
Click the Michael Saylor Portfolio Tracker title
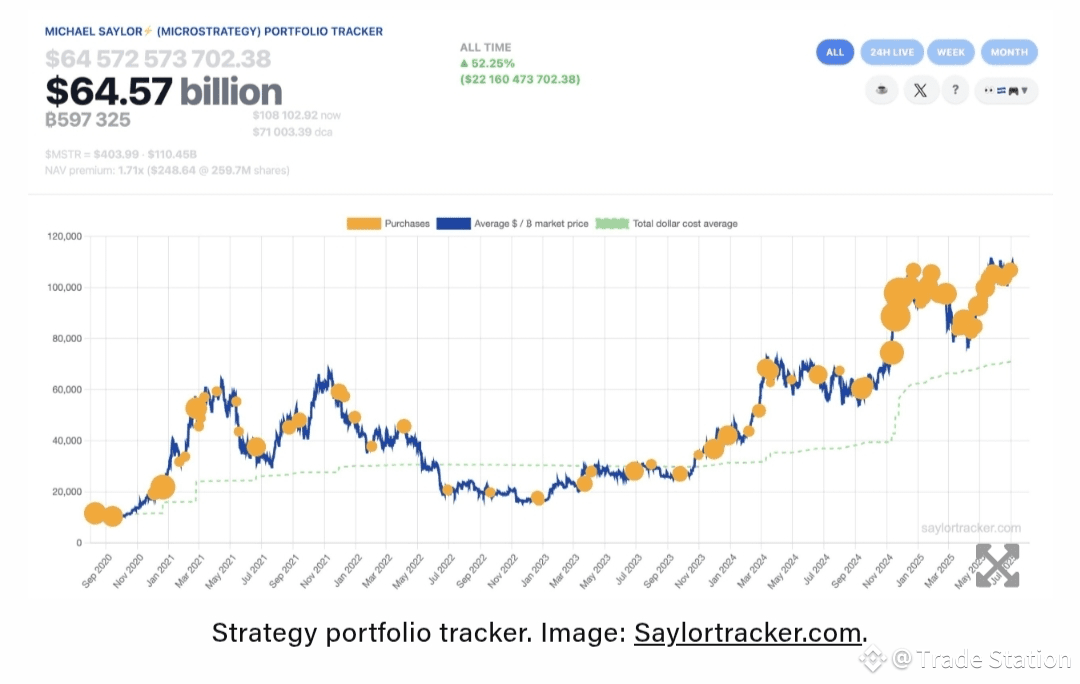tap(214, 32)
